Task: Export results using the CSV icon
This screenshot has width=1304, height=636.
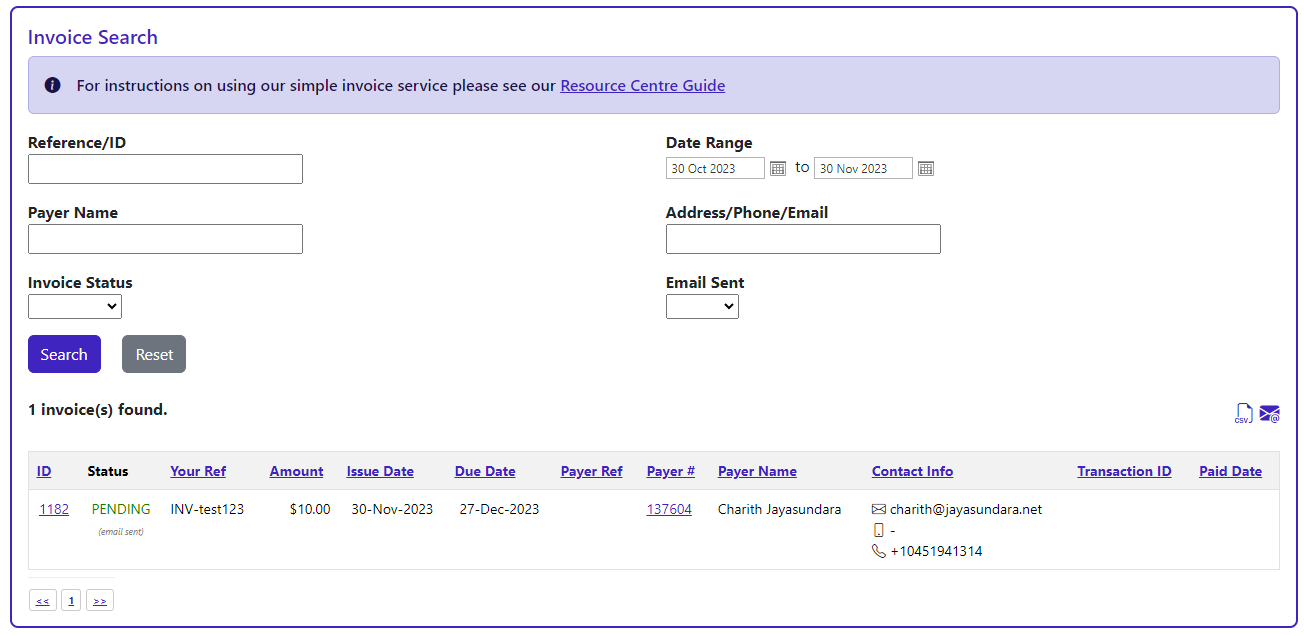Action: point(1243,413)
